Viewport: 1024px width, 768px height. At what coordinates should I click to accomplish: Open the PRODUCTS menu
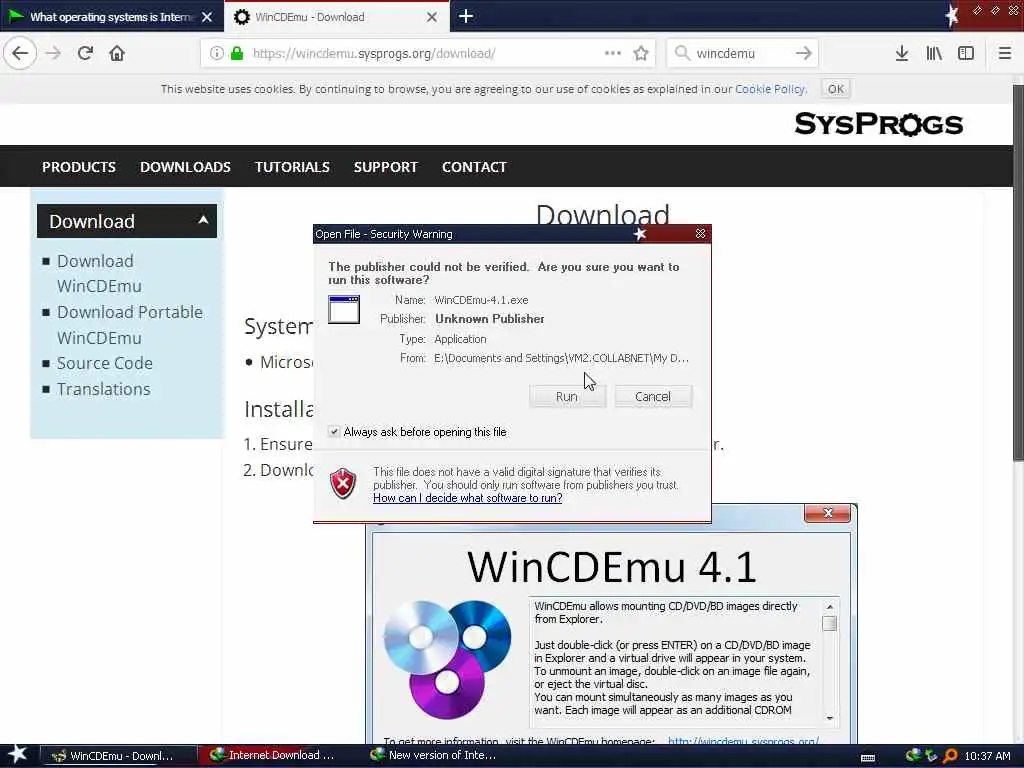(x=78, y=167)
